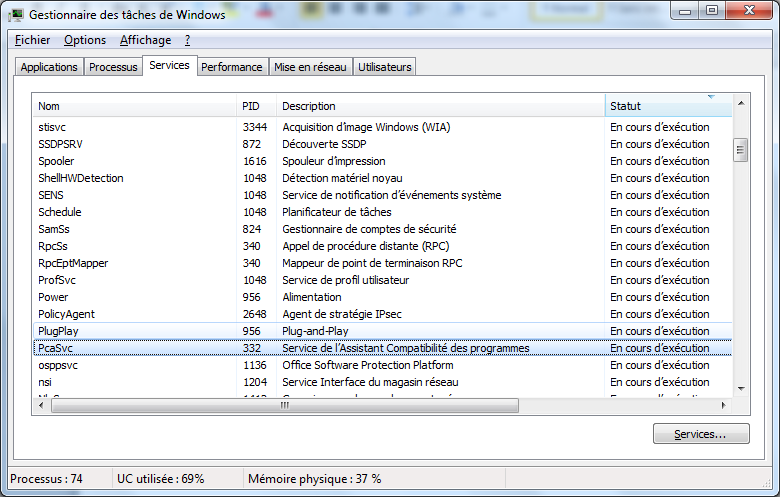Click the vertical scrollbar down arrow
Screen dimensions: 780x497
pos(741,388)
